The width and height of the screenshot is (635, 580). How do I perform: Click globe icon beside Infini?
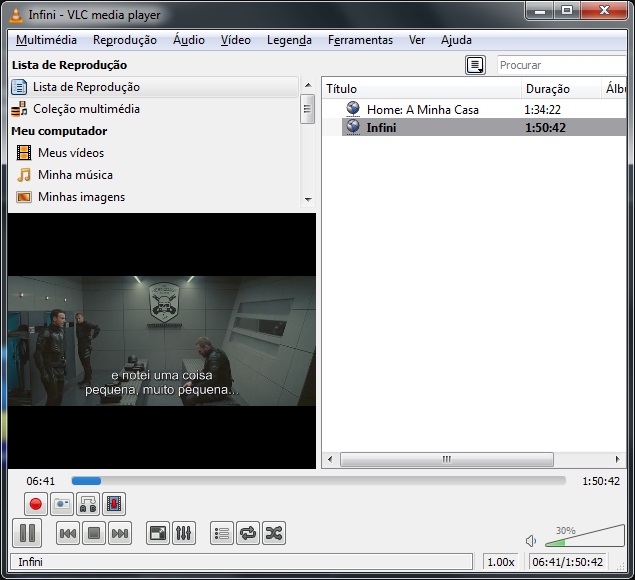tap(353, 126)
